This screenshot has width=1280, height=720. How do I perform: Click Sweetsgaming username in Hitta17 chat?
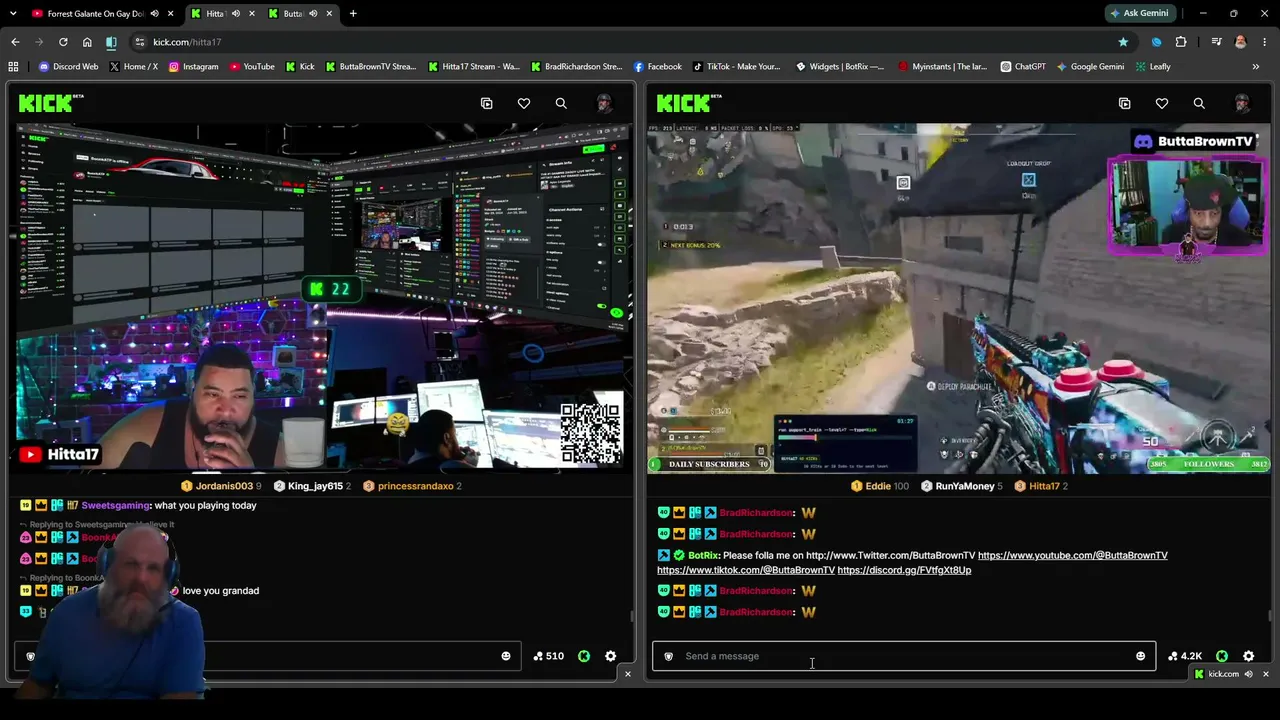[115, 506]
